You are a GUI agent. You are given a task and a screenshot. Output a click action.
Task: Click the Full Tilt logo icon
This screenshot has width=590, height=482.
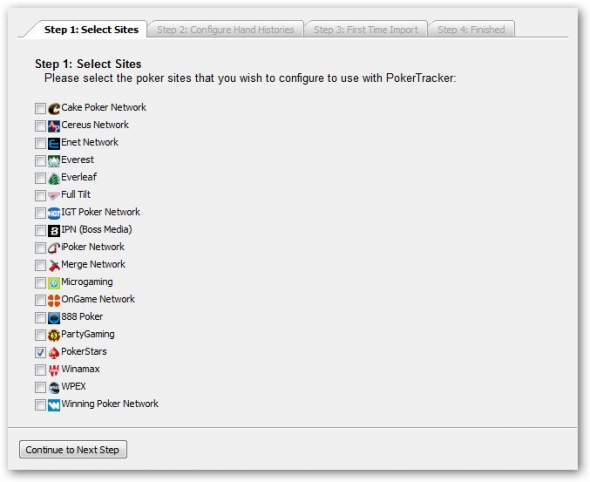[54, 196]
